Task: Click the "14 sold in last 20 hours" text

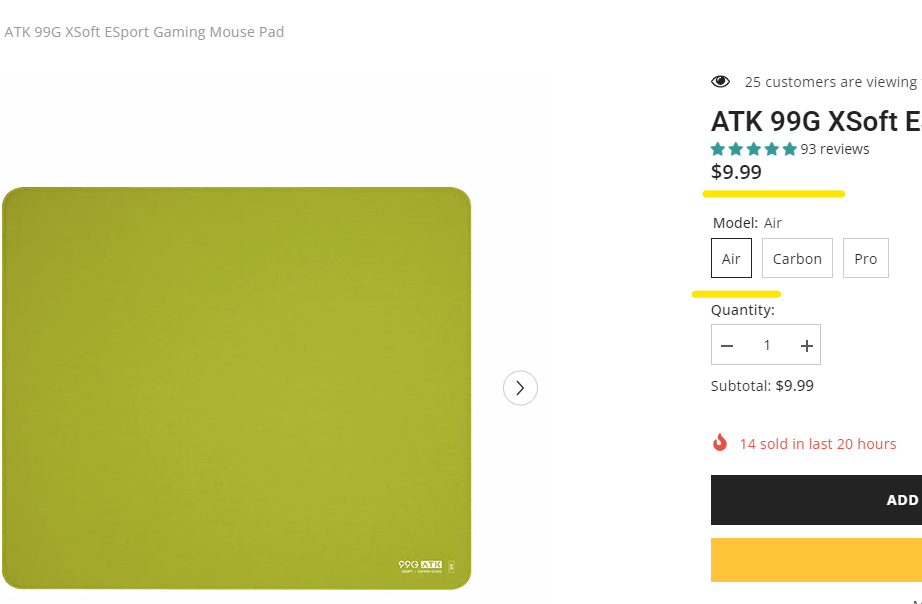Action: (x=817, y=444)
